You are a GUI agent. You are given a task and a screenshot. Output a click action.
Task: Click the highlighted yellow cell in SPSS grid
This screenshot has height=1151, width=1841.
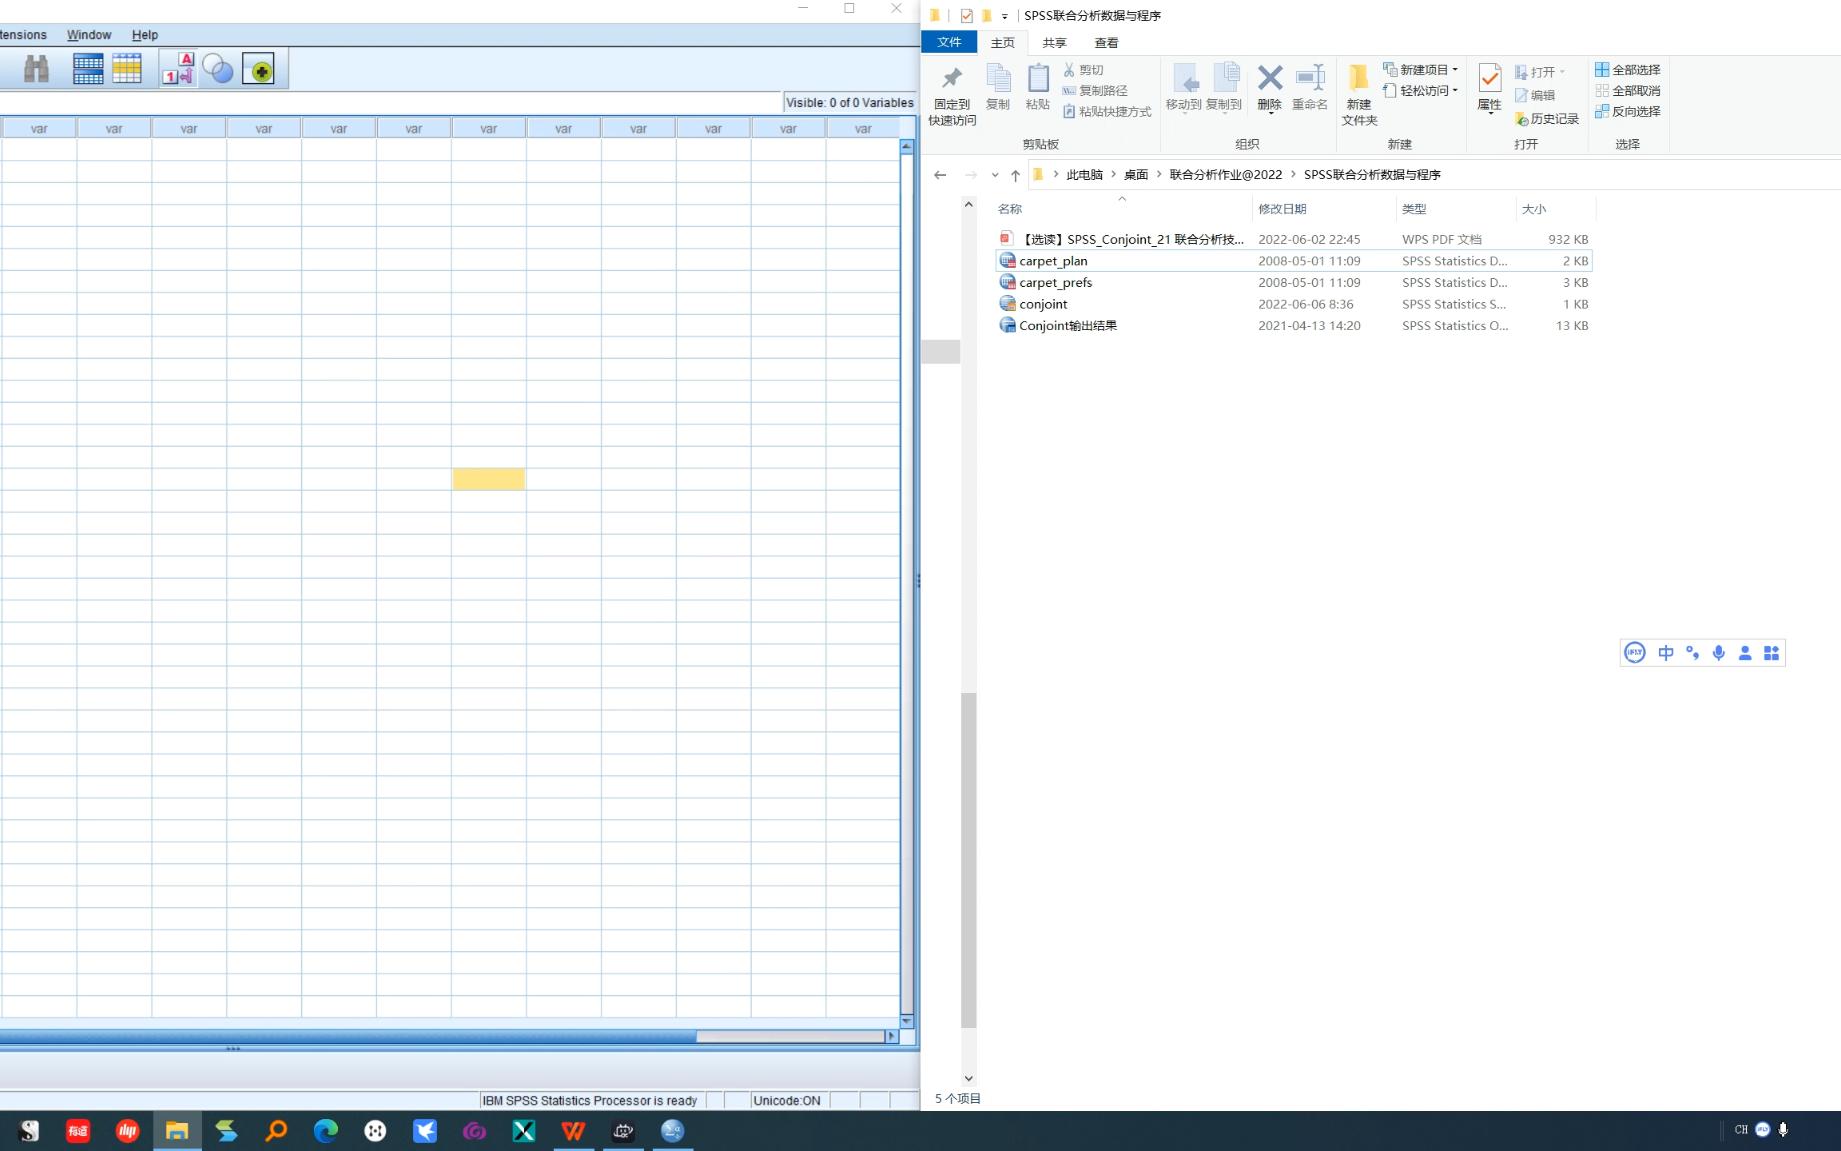(x=489, y=479)
